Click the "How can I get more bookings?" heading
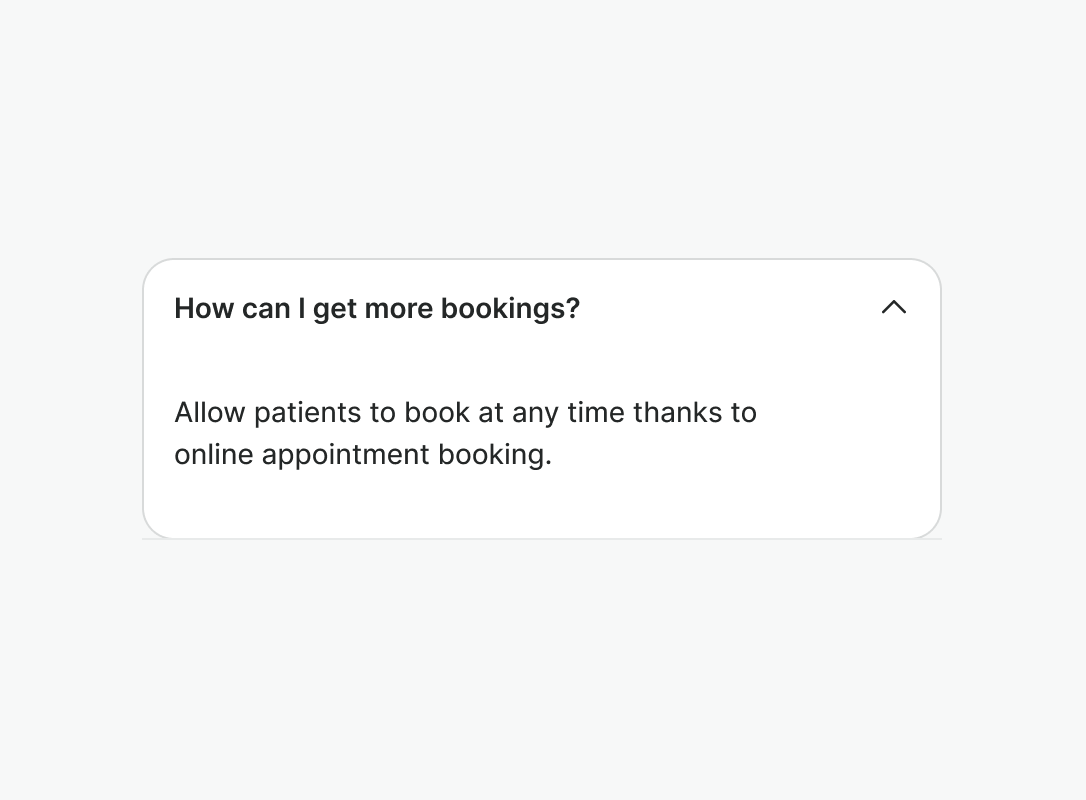1086x800 pixels. coord(377,309)
